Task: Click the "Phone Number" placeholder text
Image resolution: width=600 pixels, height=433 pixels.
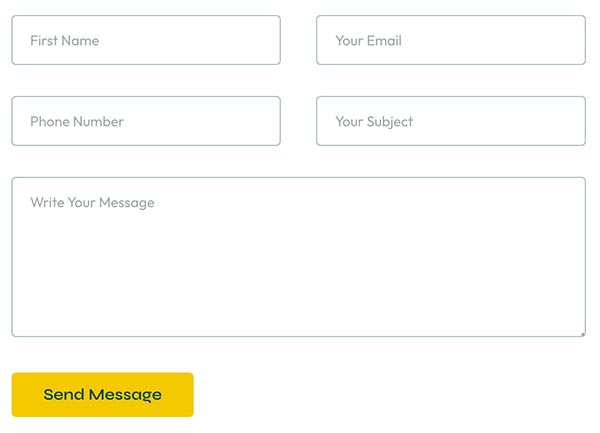Action: tap(77, 122)
